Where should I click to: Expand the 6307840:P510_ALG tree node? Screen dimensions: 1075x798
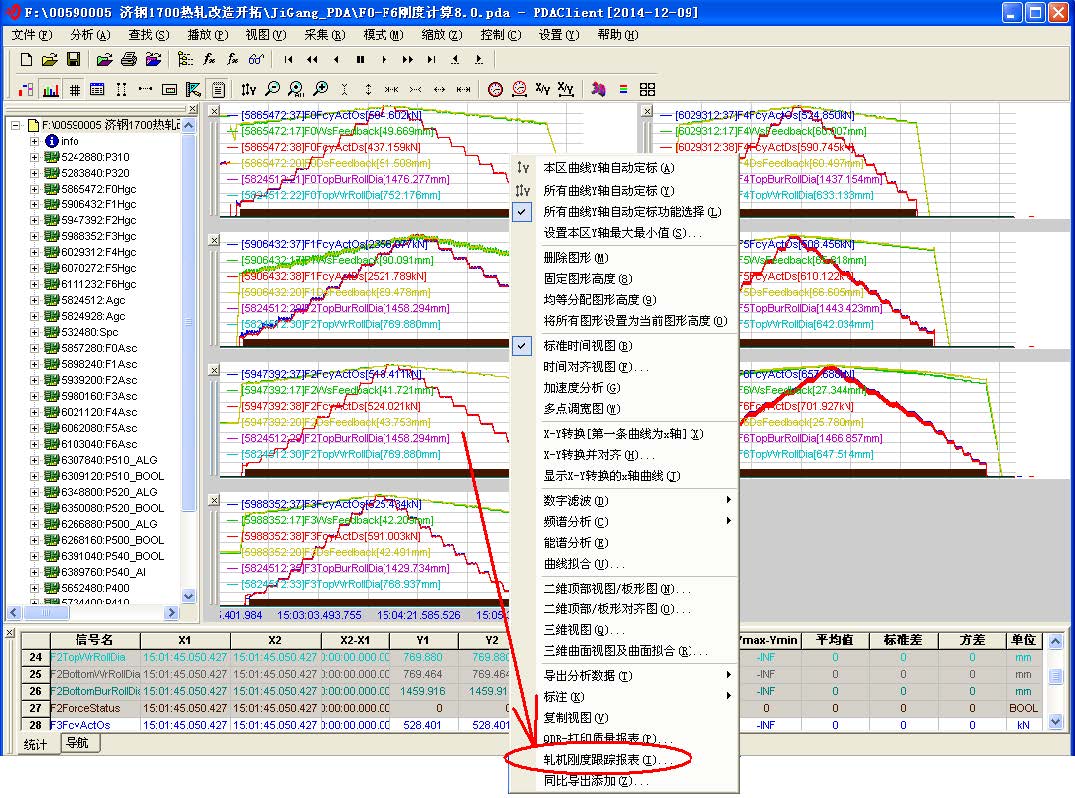37,461
